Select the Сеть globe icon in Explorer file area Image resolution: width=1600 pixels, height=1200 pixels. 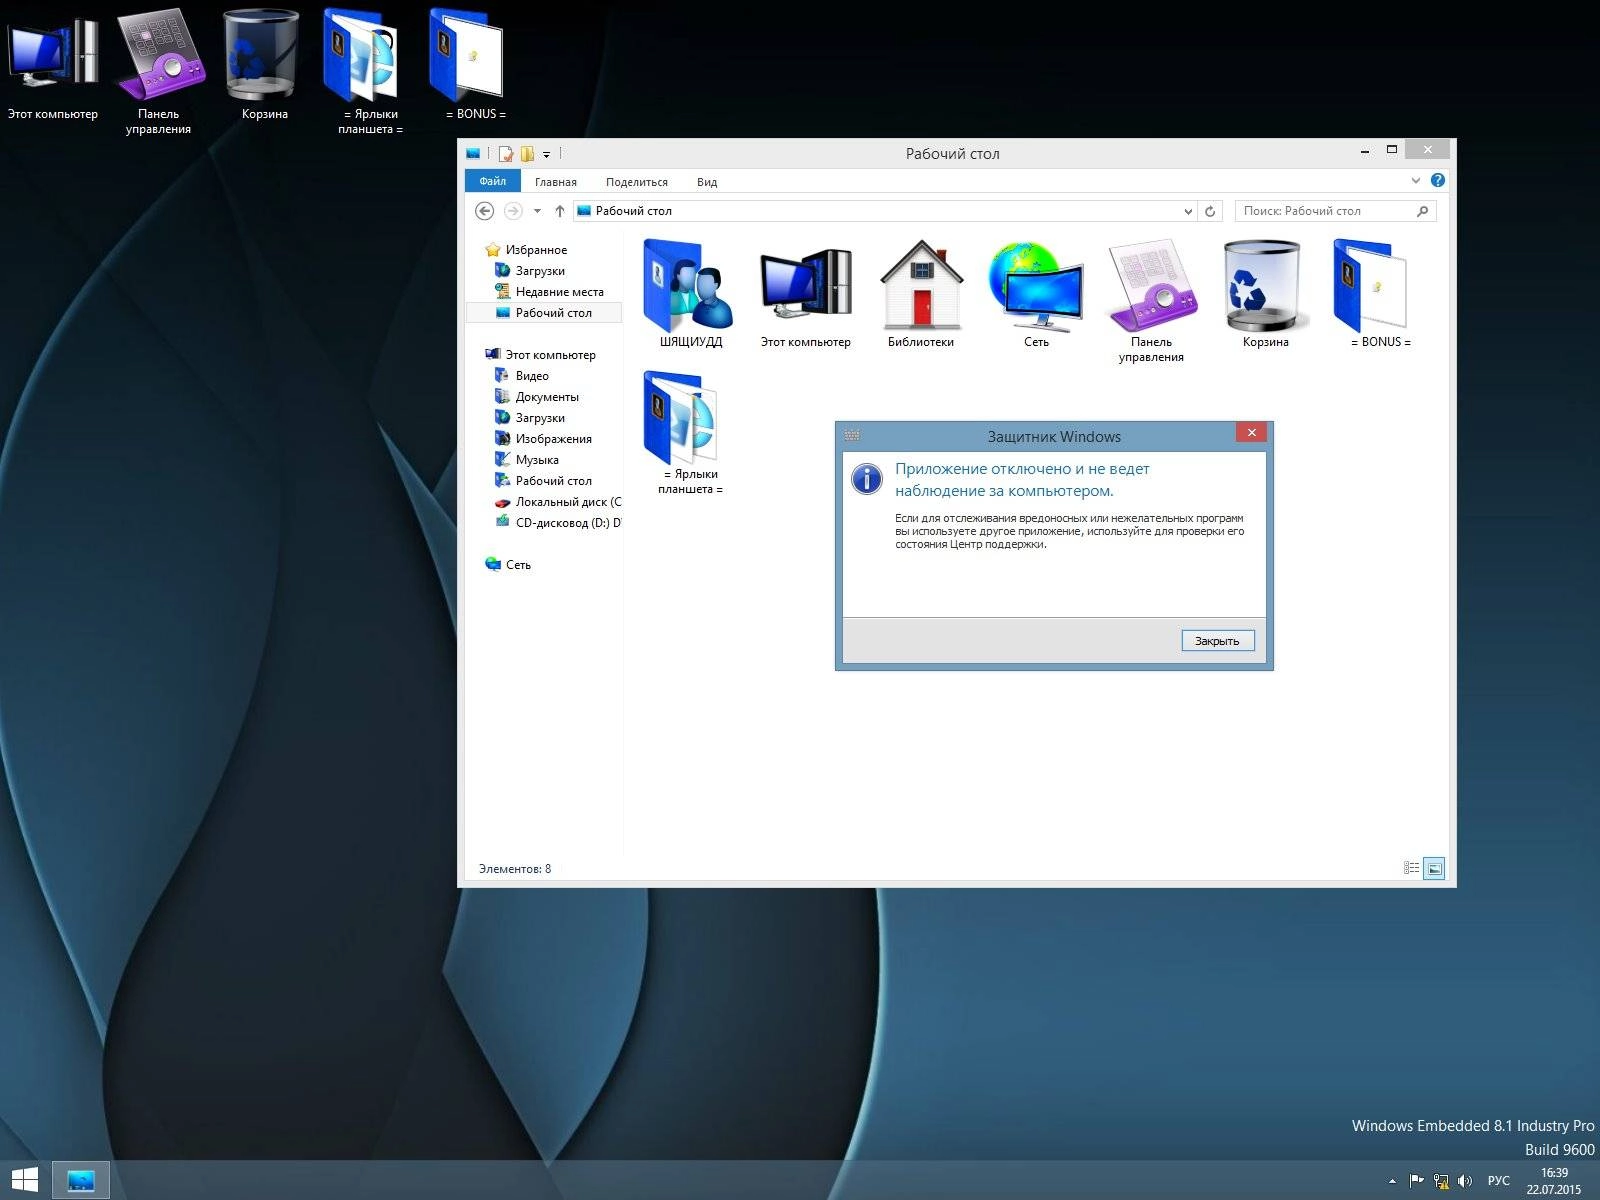1036,293
